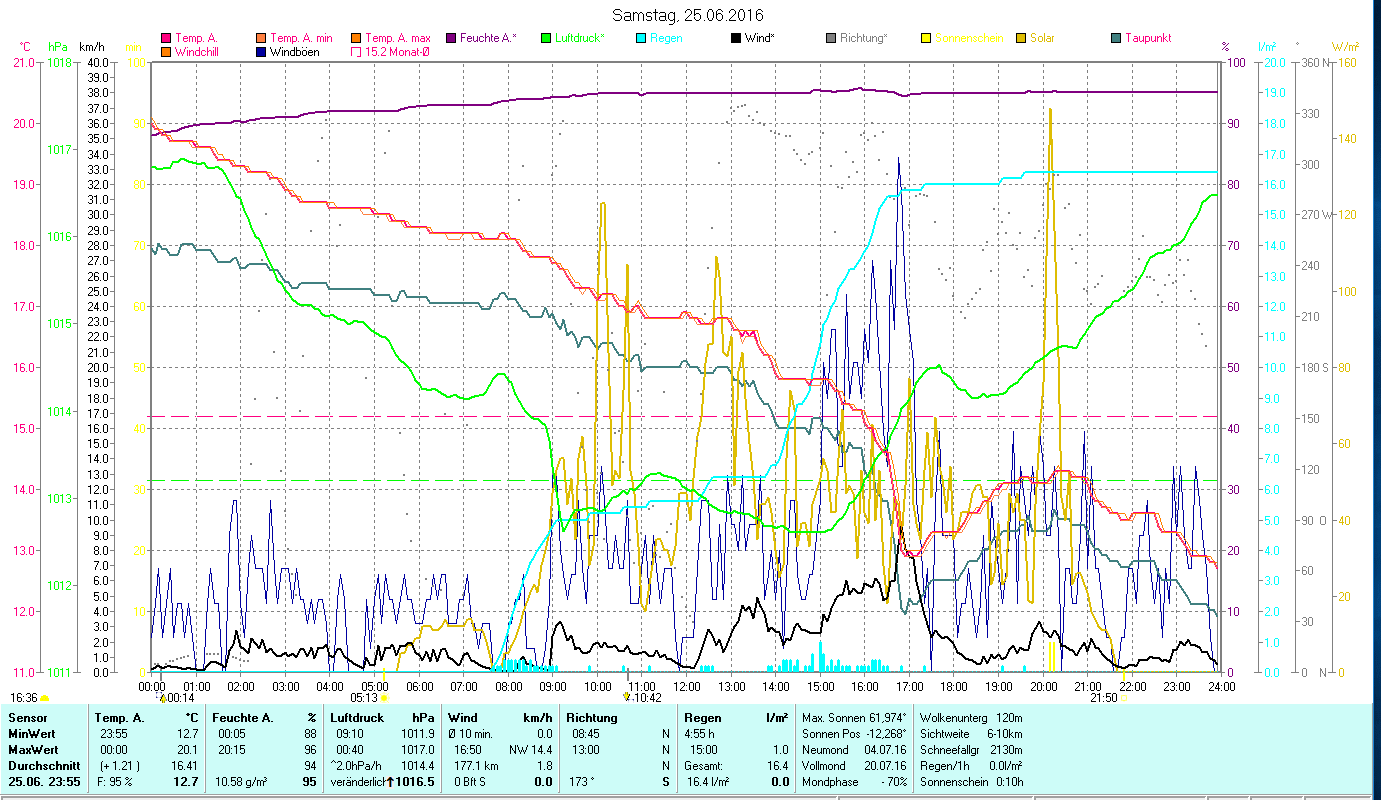Click the Durchschnitt row label
Screen dimensions: 1381x800
[44, 766]
